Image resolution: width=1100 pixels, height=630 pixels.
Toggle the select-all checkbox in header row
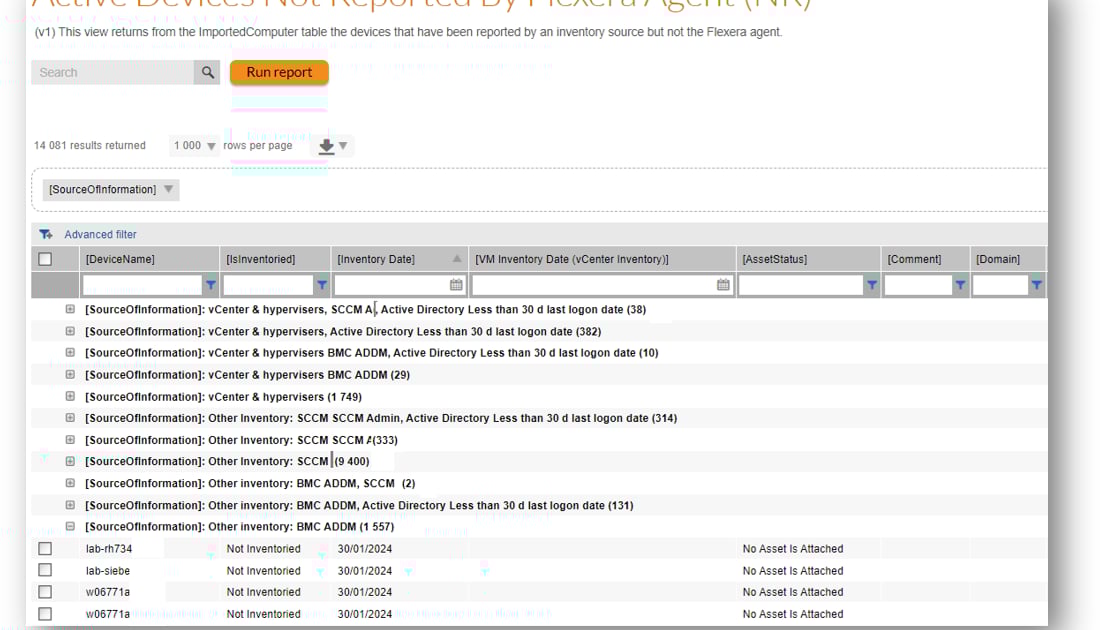click(43, 258)
